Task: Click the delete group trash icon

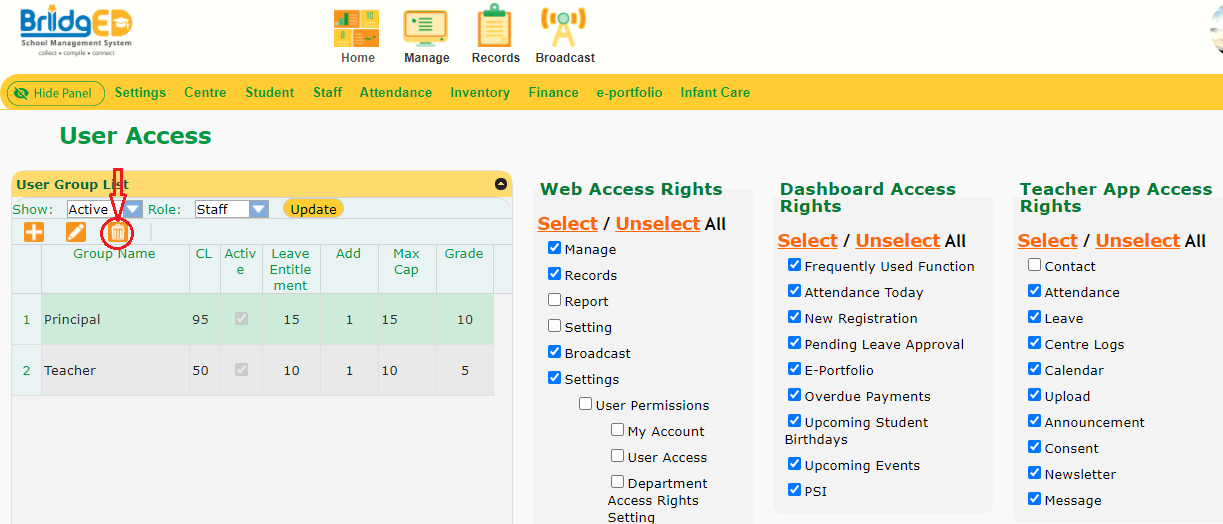Action: point(118,232)
